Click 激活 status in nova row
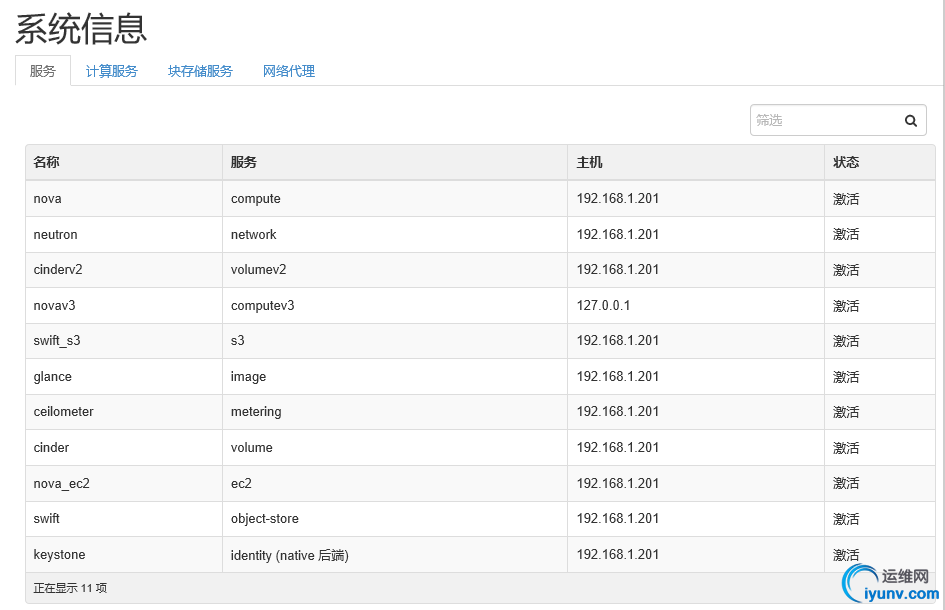945x610 pixels. [846, 199]
